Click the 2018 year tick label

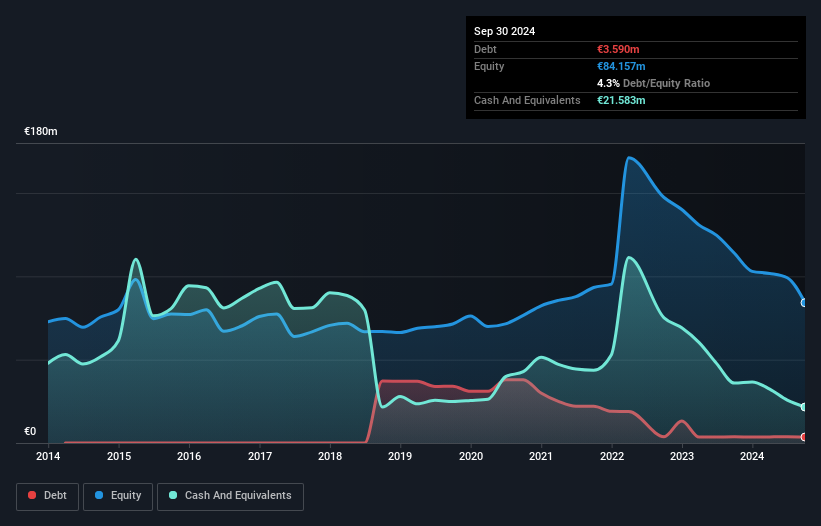point(330,457)
